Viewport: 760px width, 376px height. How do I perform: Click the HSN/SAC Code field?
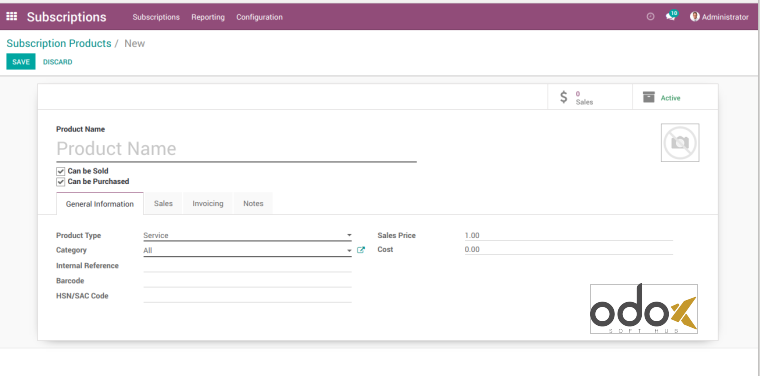(247, 296)
